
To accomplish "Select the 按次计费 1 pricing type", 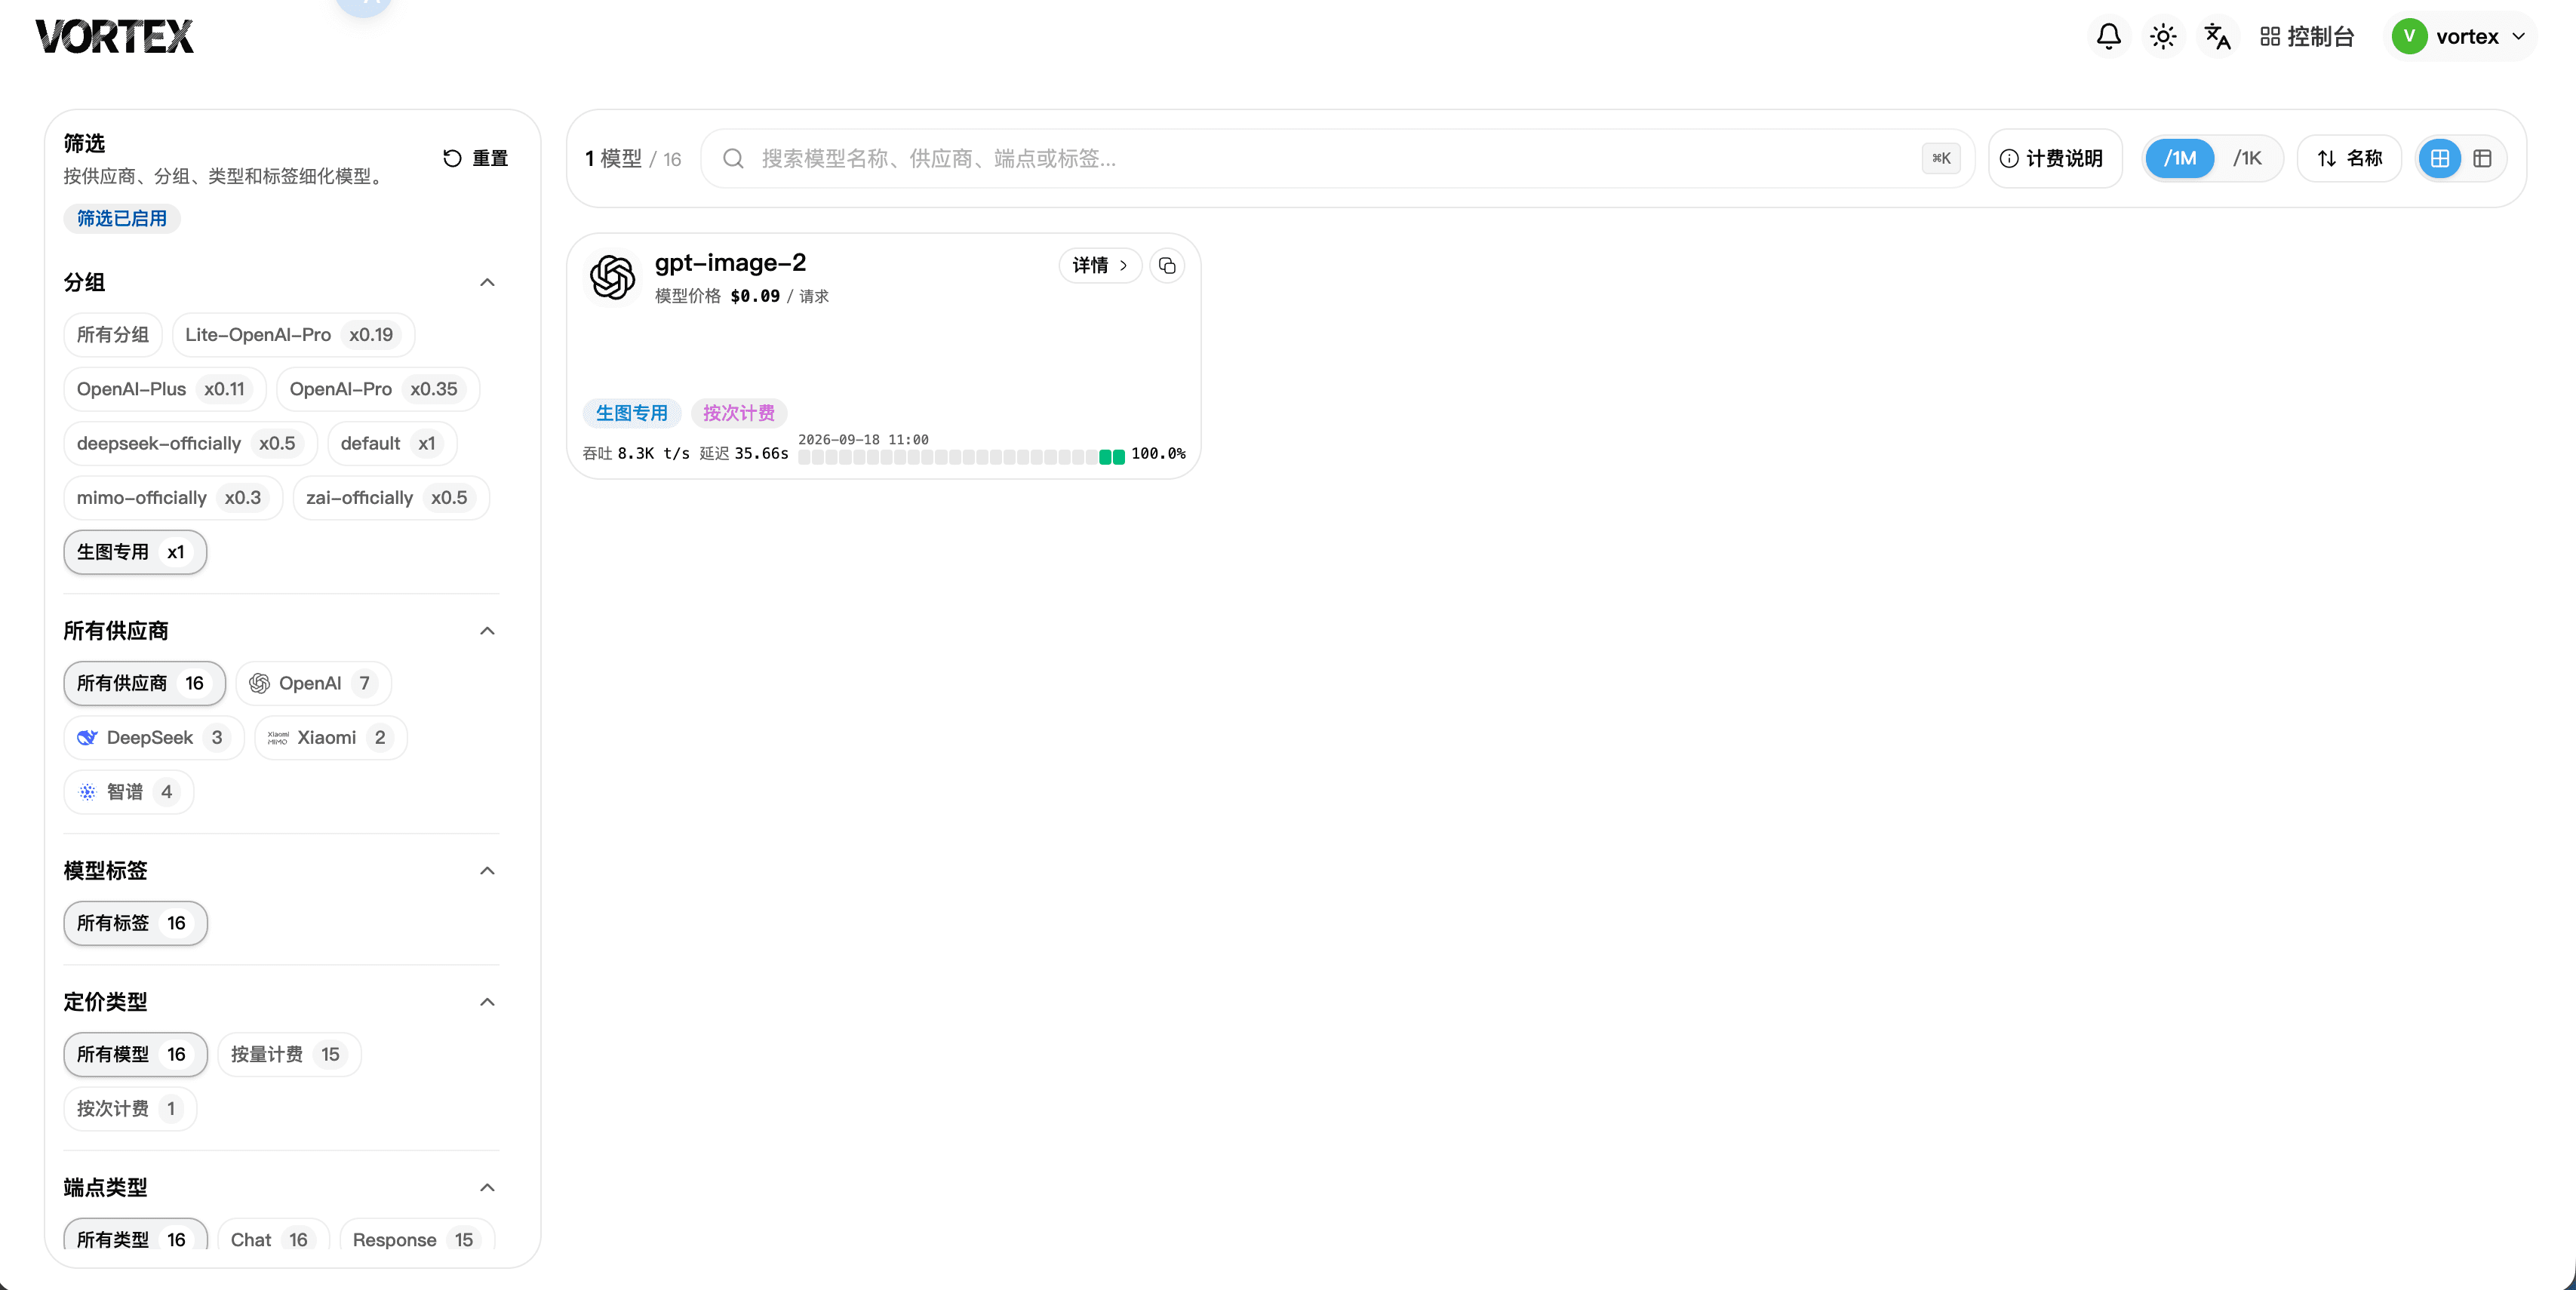I will 130,1108.
